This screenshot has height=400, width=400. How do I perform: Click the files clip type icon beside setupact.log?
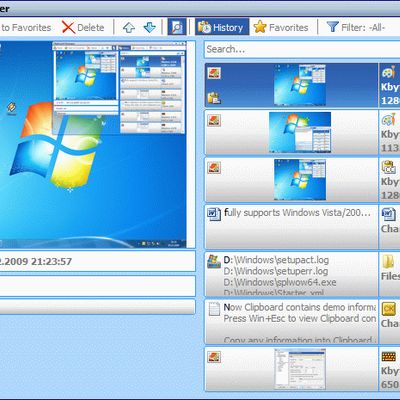(214, 261)
